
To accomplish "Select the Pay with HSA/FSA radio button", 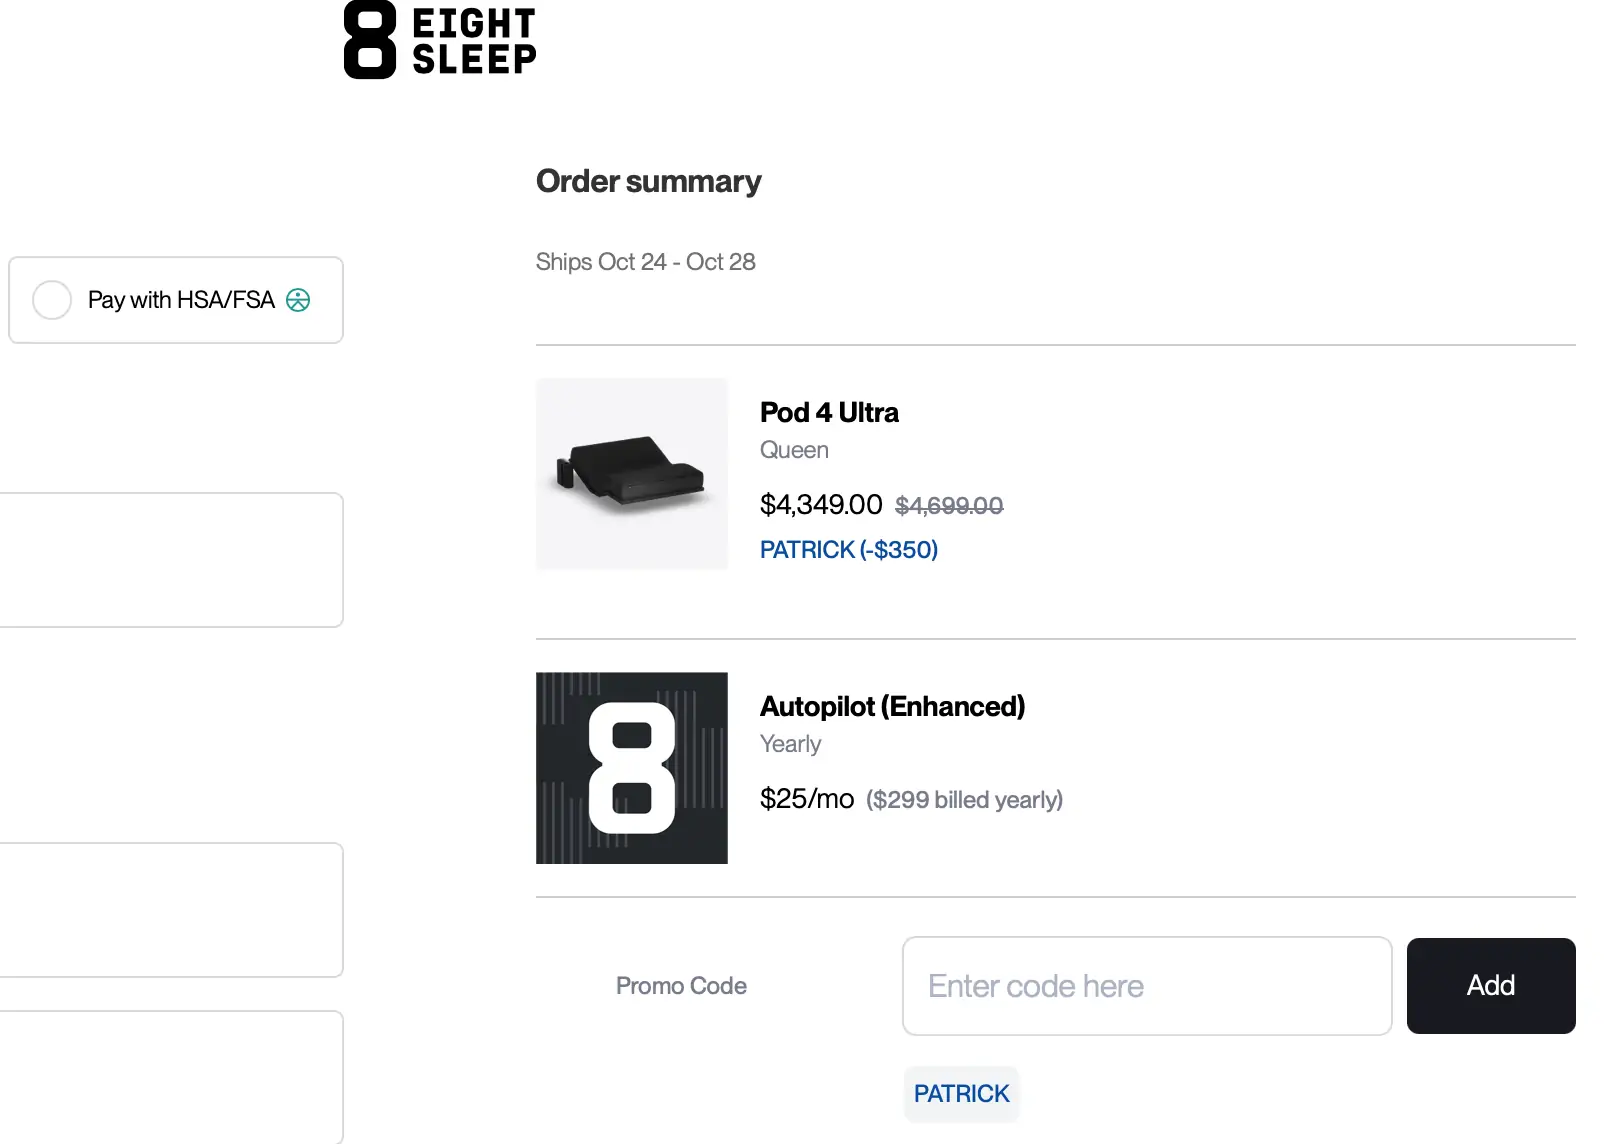I will coord(52,300).
